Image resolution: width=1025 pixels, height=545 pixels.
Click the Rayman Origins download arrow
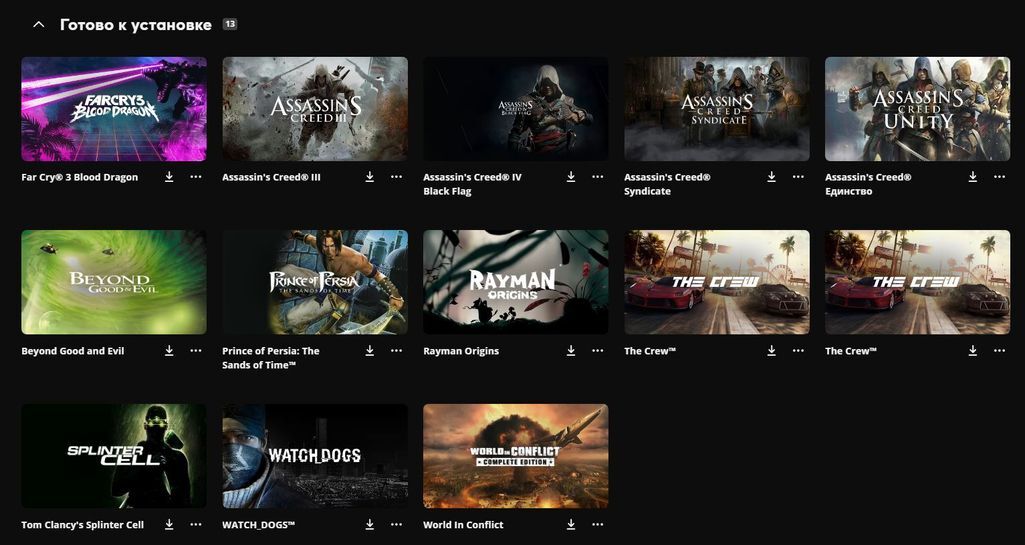[x=571, y=351]
